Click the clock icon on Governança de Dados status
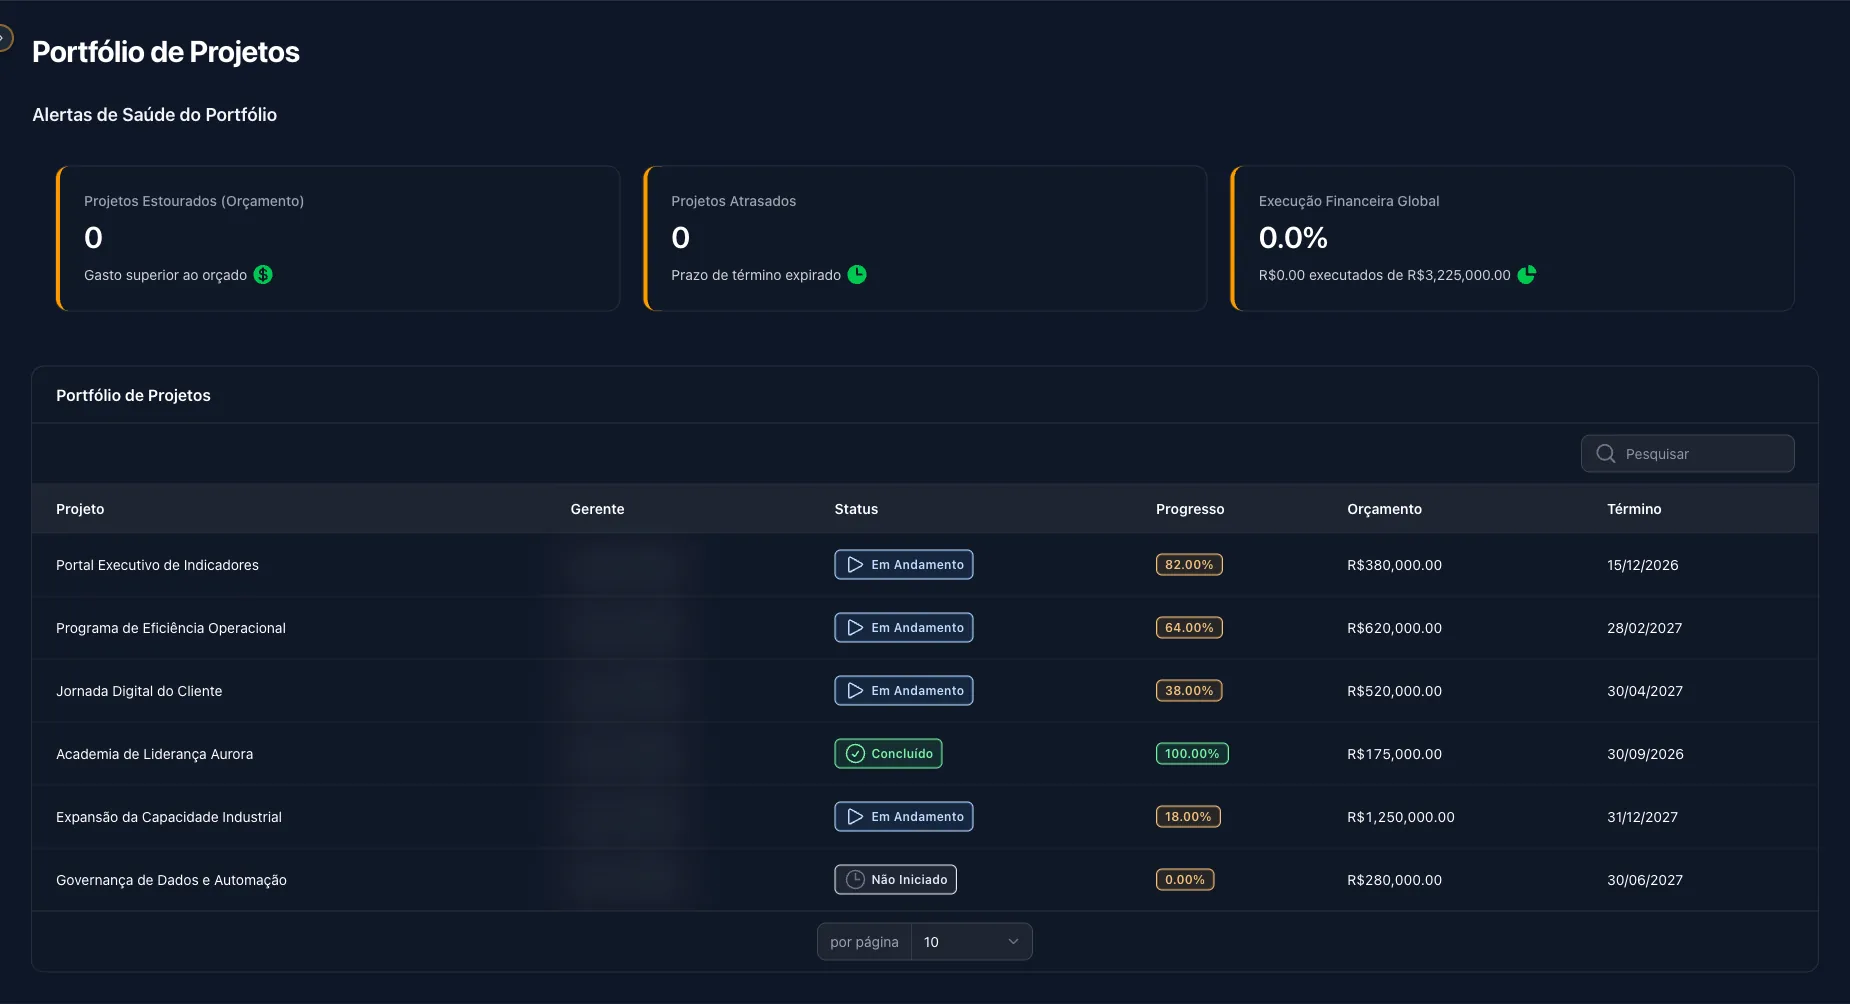 (855, 879)
